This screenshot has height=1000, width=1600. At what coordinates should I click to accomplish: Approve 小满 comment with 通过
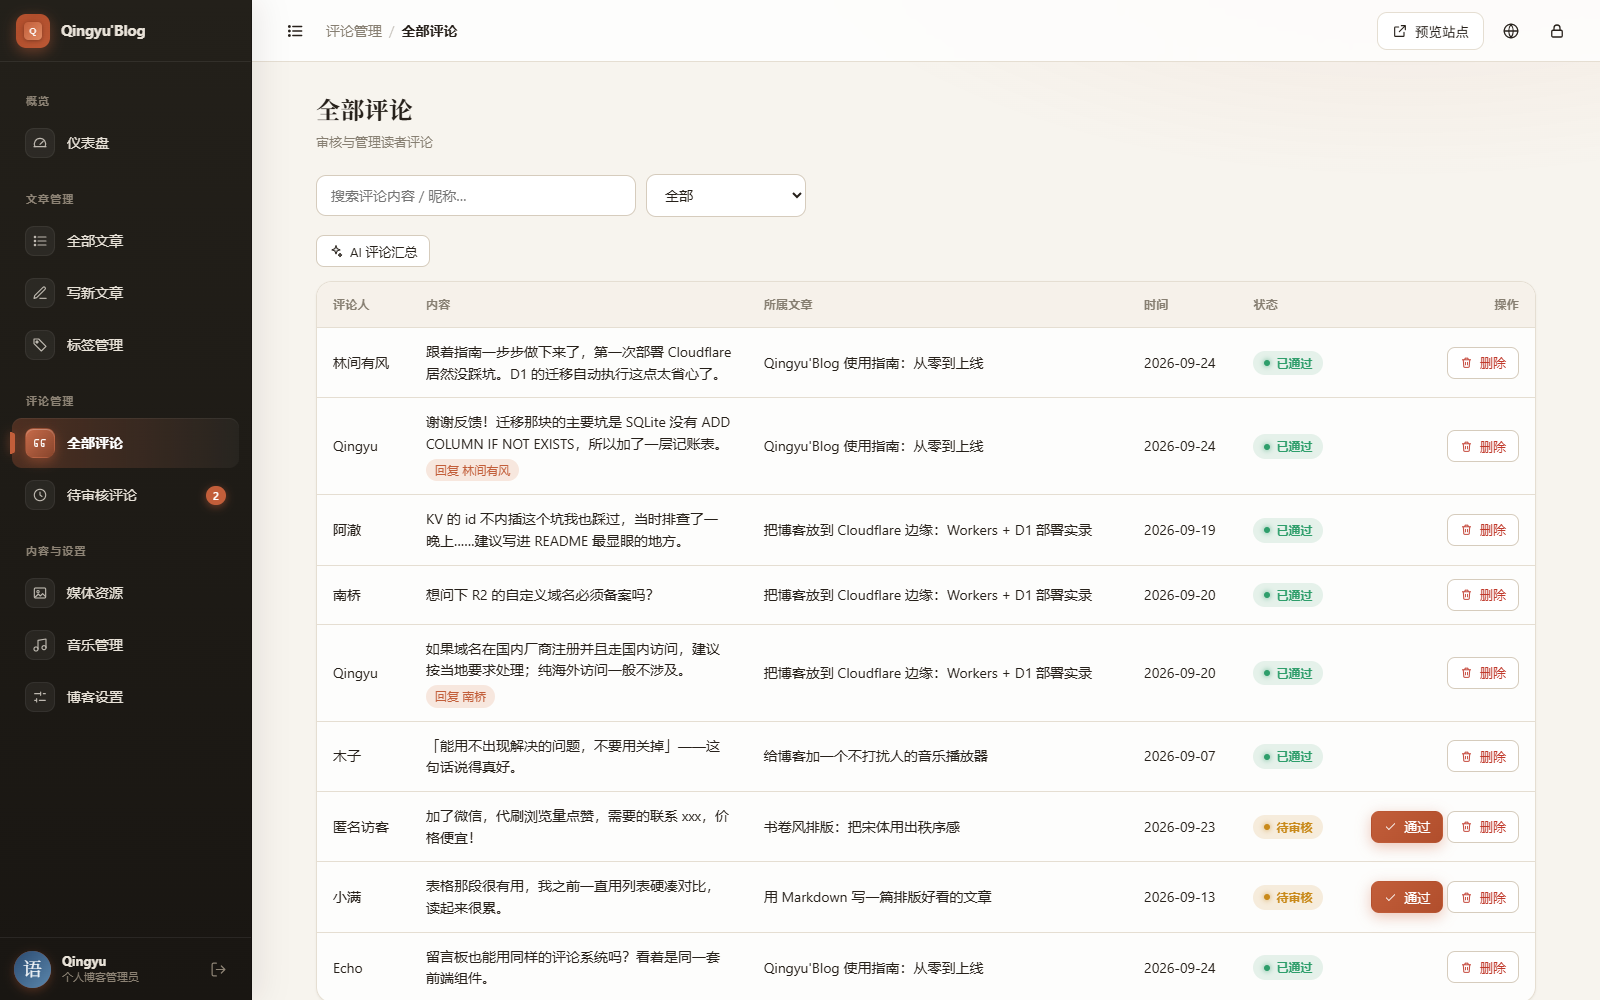pyautogui.click(x=1406, y=897)
